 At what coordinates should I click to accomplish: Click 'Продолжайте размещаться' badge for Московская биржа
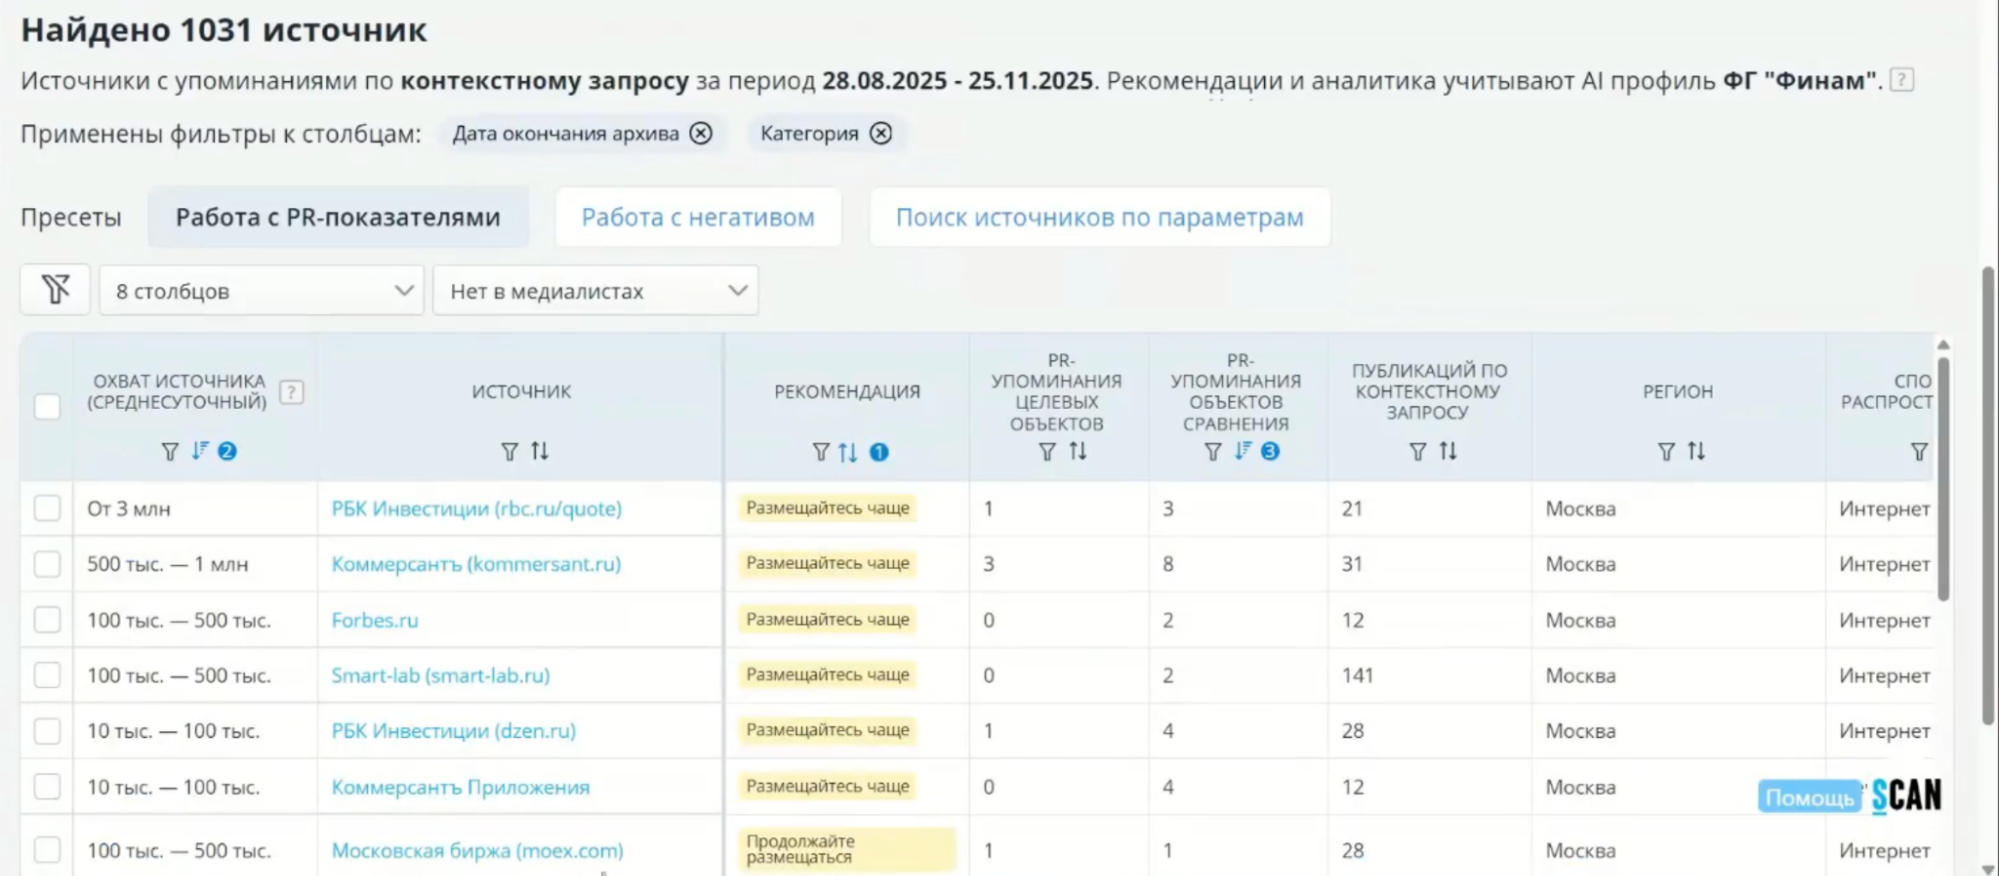pos(847,849)
